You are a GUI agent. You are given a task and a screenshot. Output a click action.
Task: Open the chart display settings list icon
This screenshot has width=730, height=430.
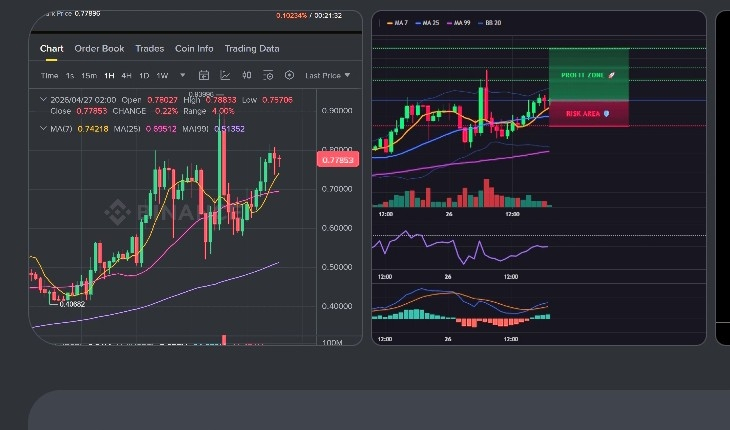point(268,75)
